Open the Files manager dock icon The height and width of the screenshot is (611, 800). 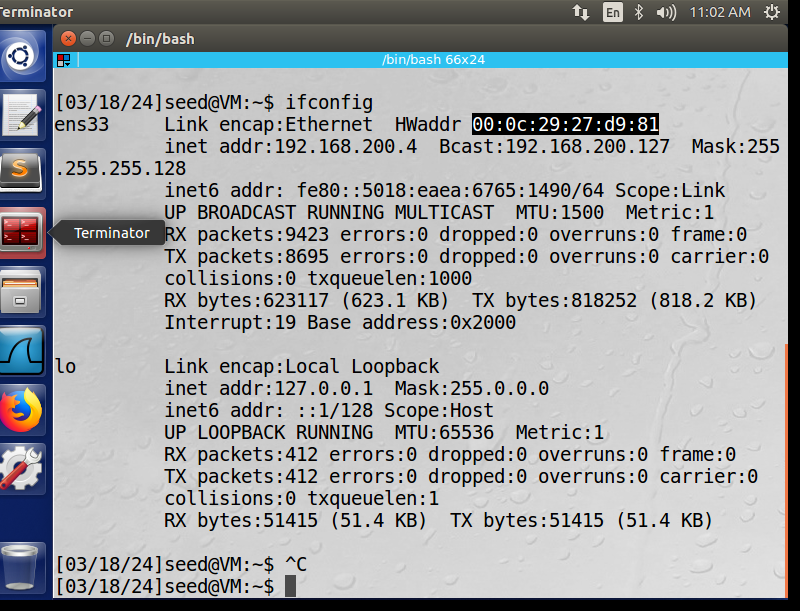pyautogui.click(x=21, y=292)
